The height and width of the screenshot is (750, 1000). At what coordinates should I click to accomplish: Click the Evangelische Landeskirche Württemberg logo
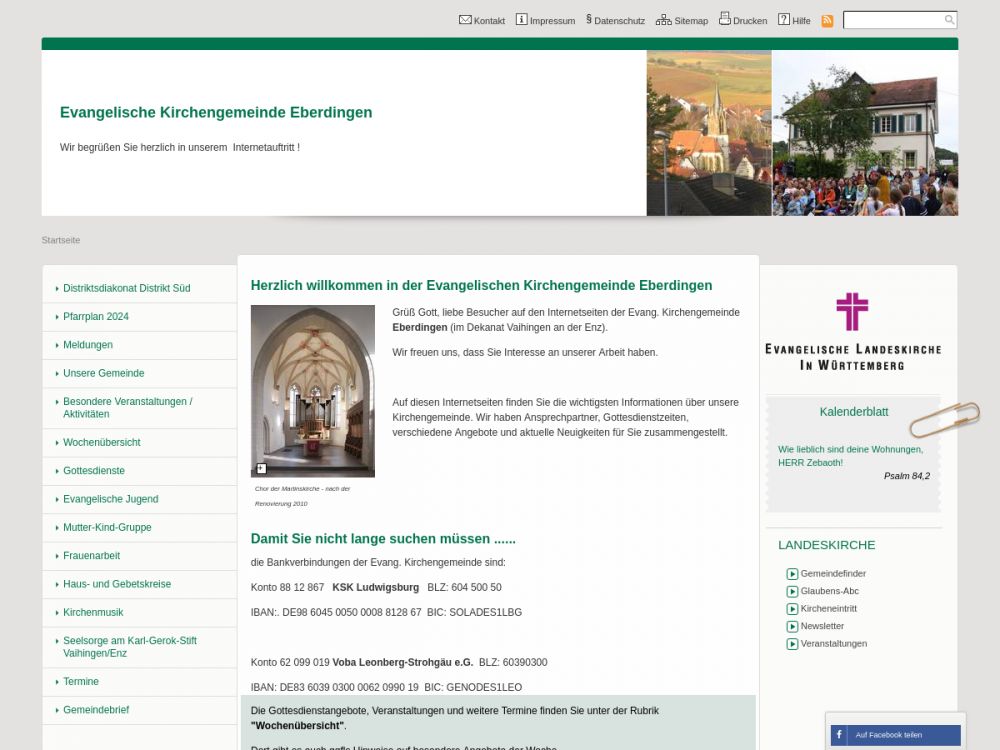pyautogui.click(x=852, y=332)
